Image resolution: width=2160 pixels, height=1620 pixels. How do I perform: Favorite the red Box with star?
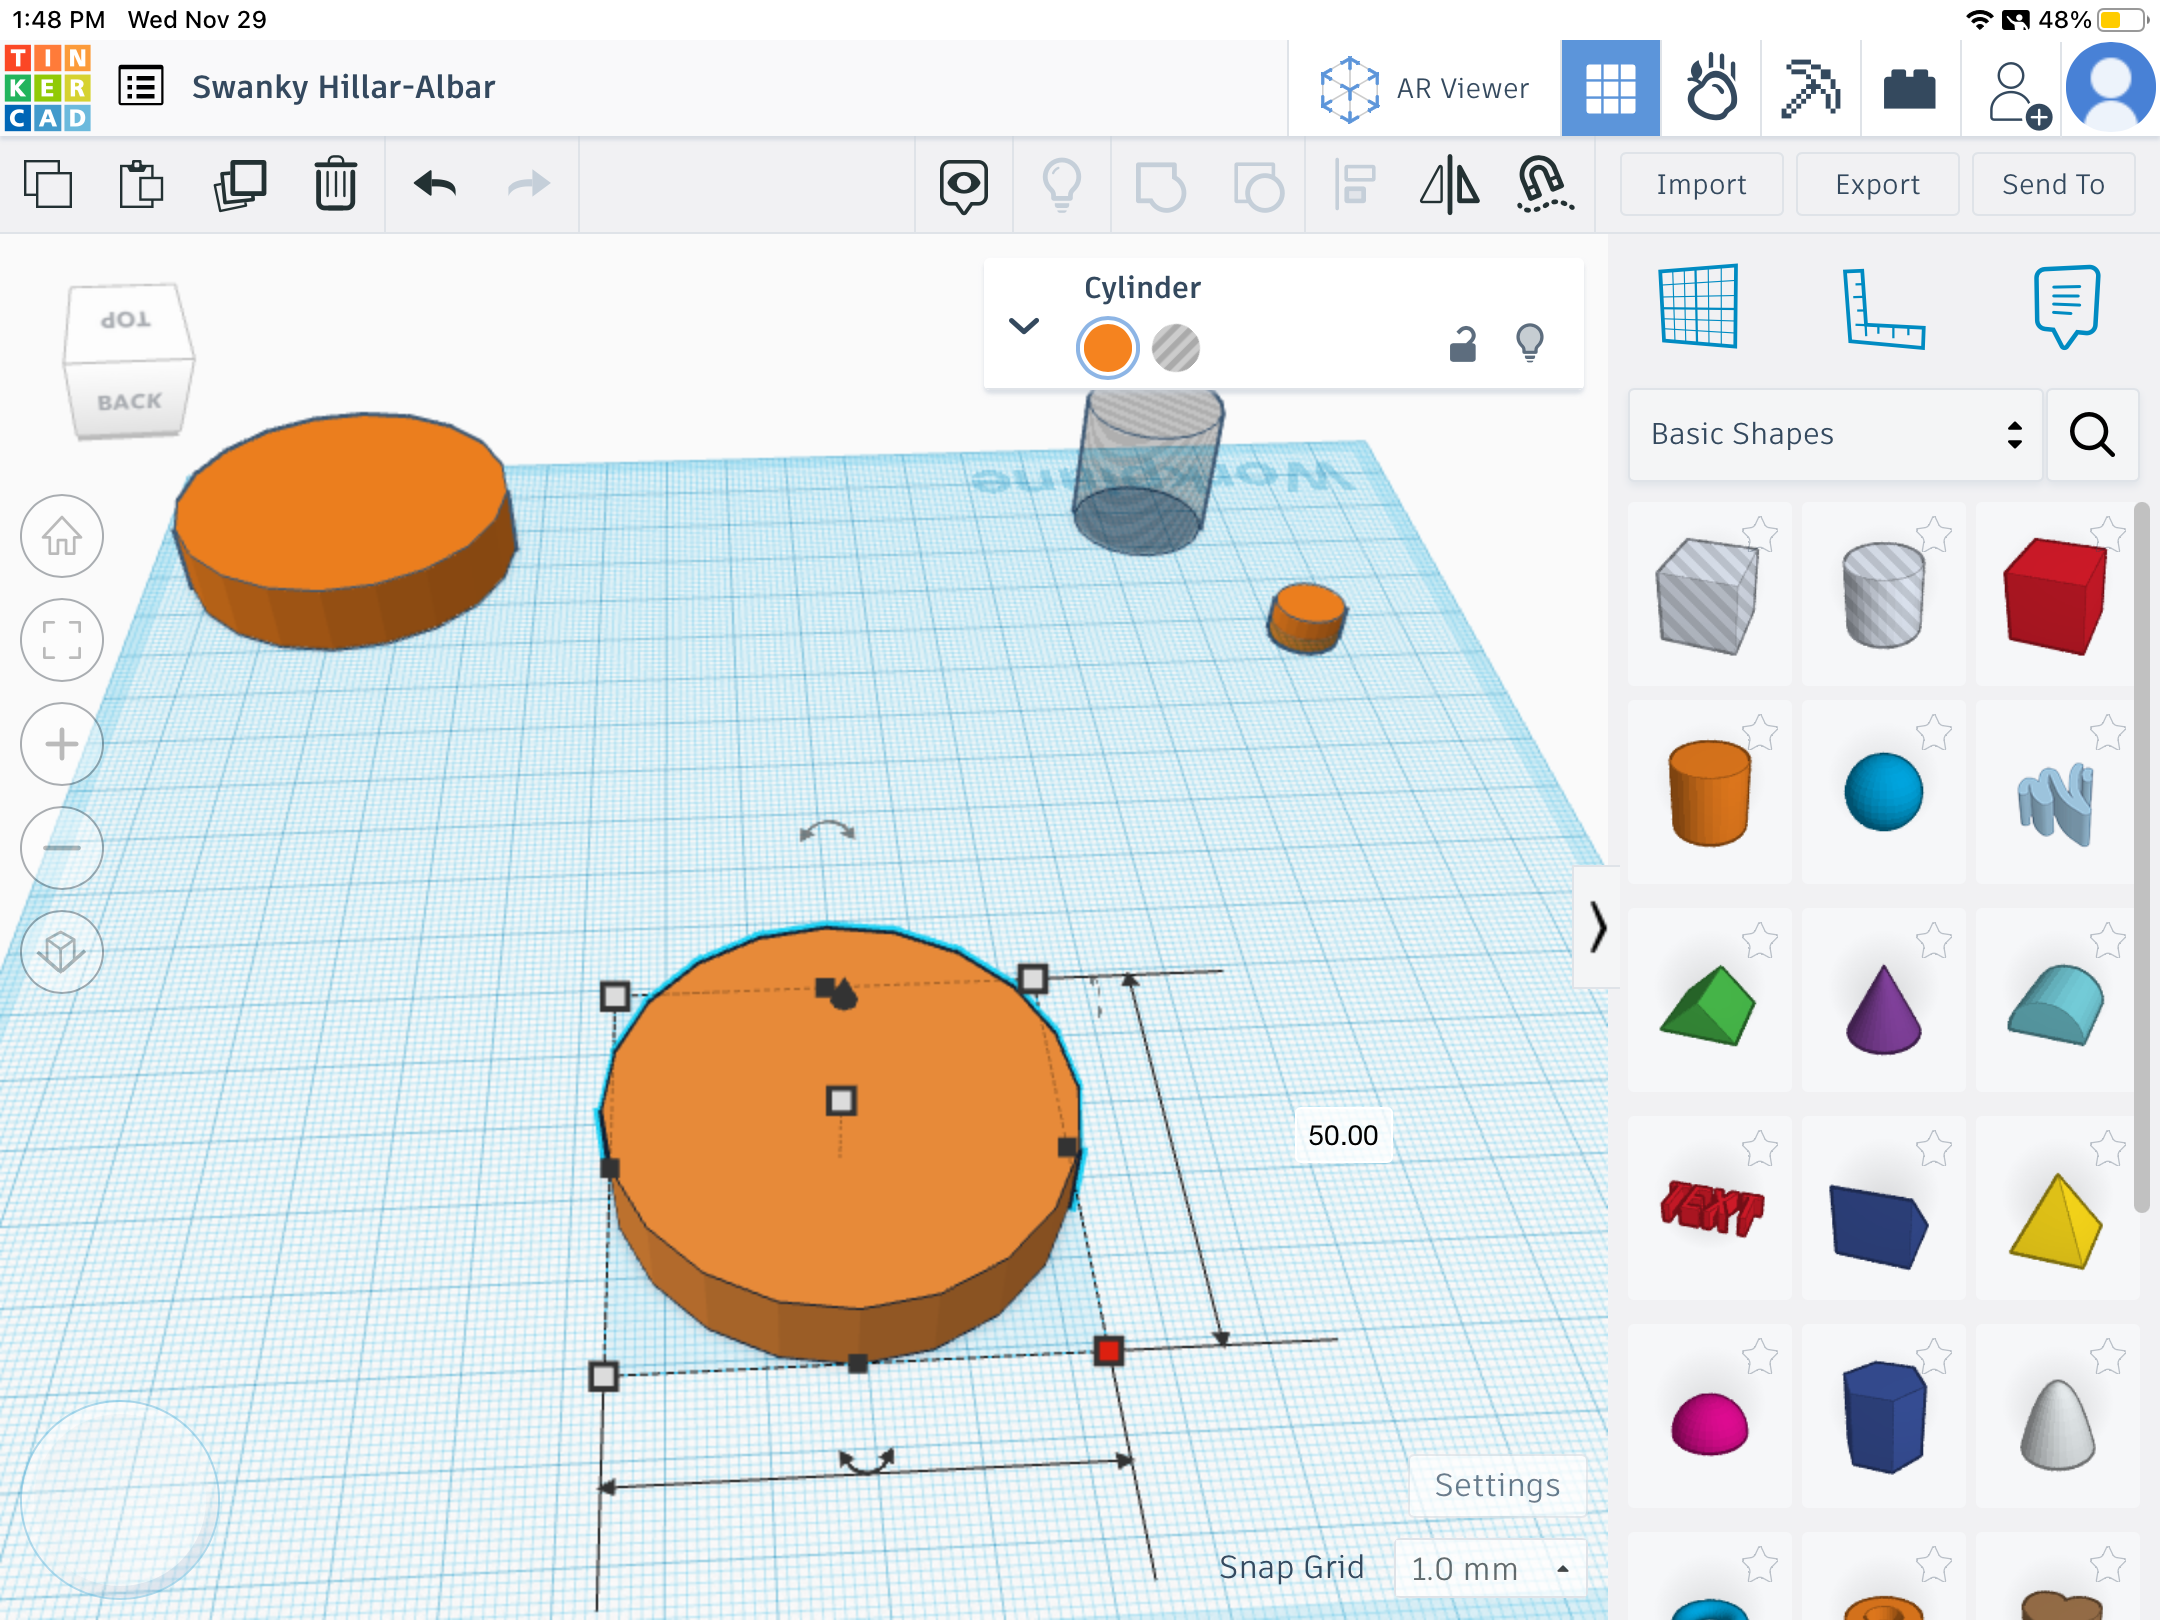(2108, 534)
